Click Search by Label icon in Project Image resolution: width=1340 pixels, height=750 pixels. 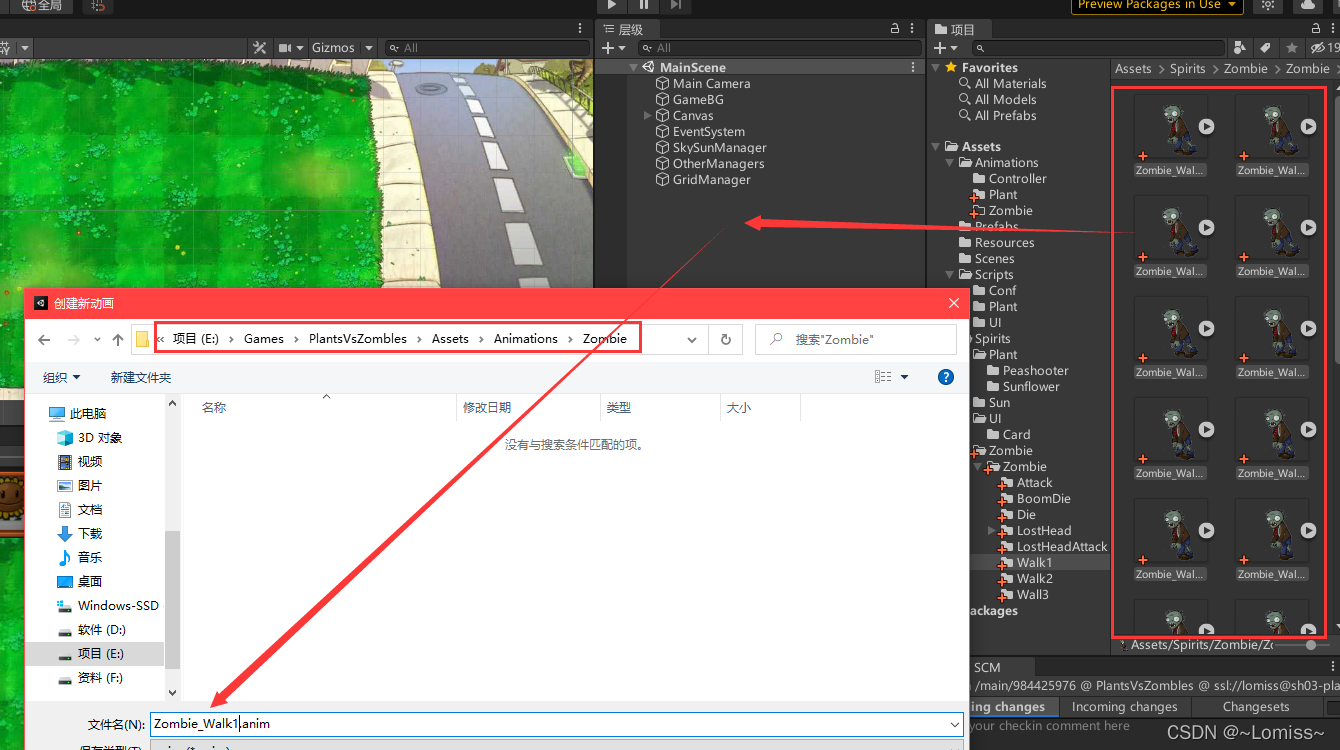[1266, 48]
